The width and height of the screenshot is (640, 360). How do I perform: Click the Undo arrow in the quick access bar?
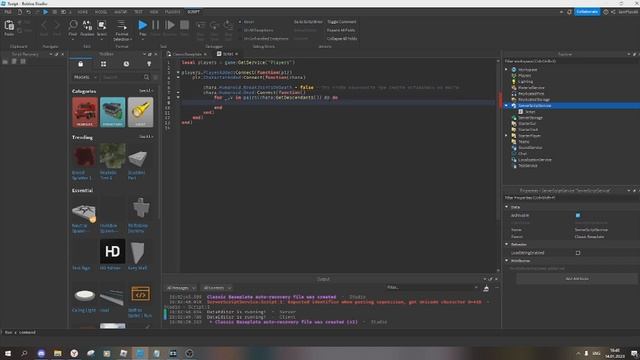28,12
